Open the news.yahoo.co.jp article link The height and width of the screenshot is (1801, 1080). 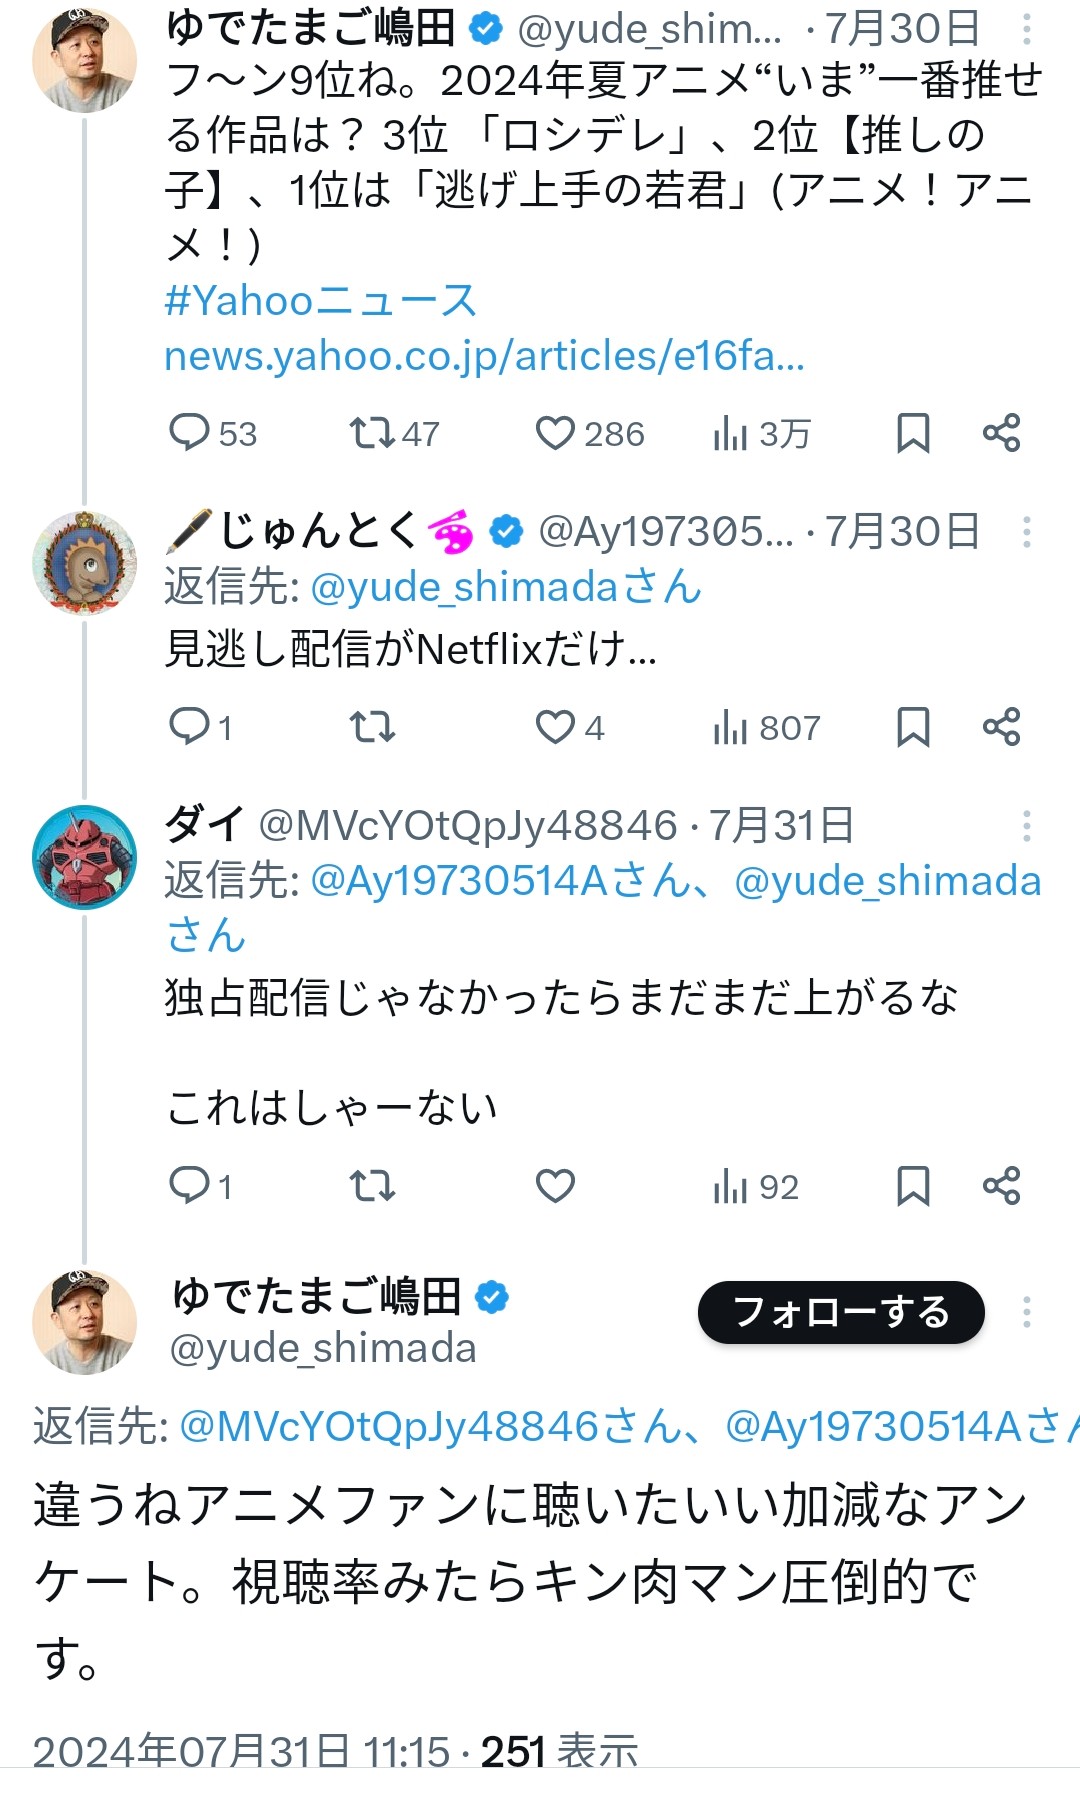click(484, 356)
